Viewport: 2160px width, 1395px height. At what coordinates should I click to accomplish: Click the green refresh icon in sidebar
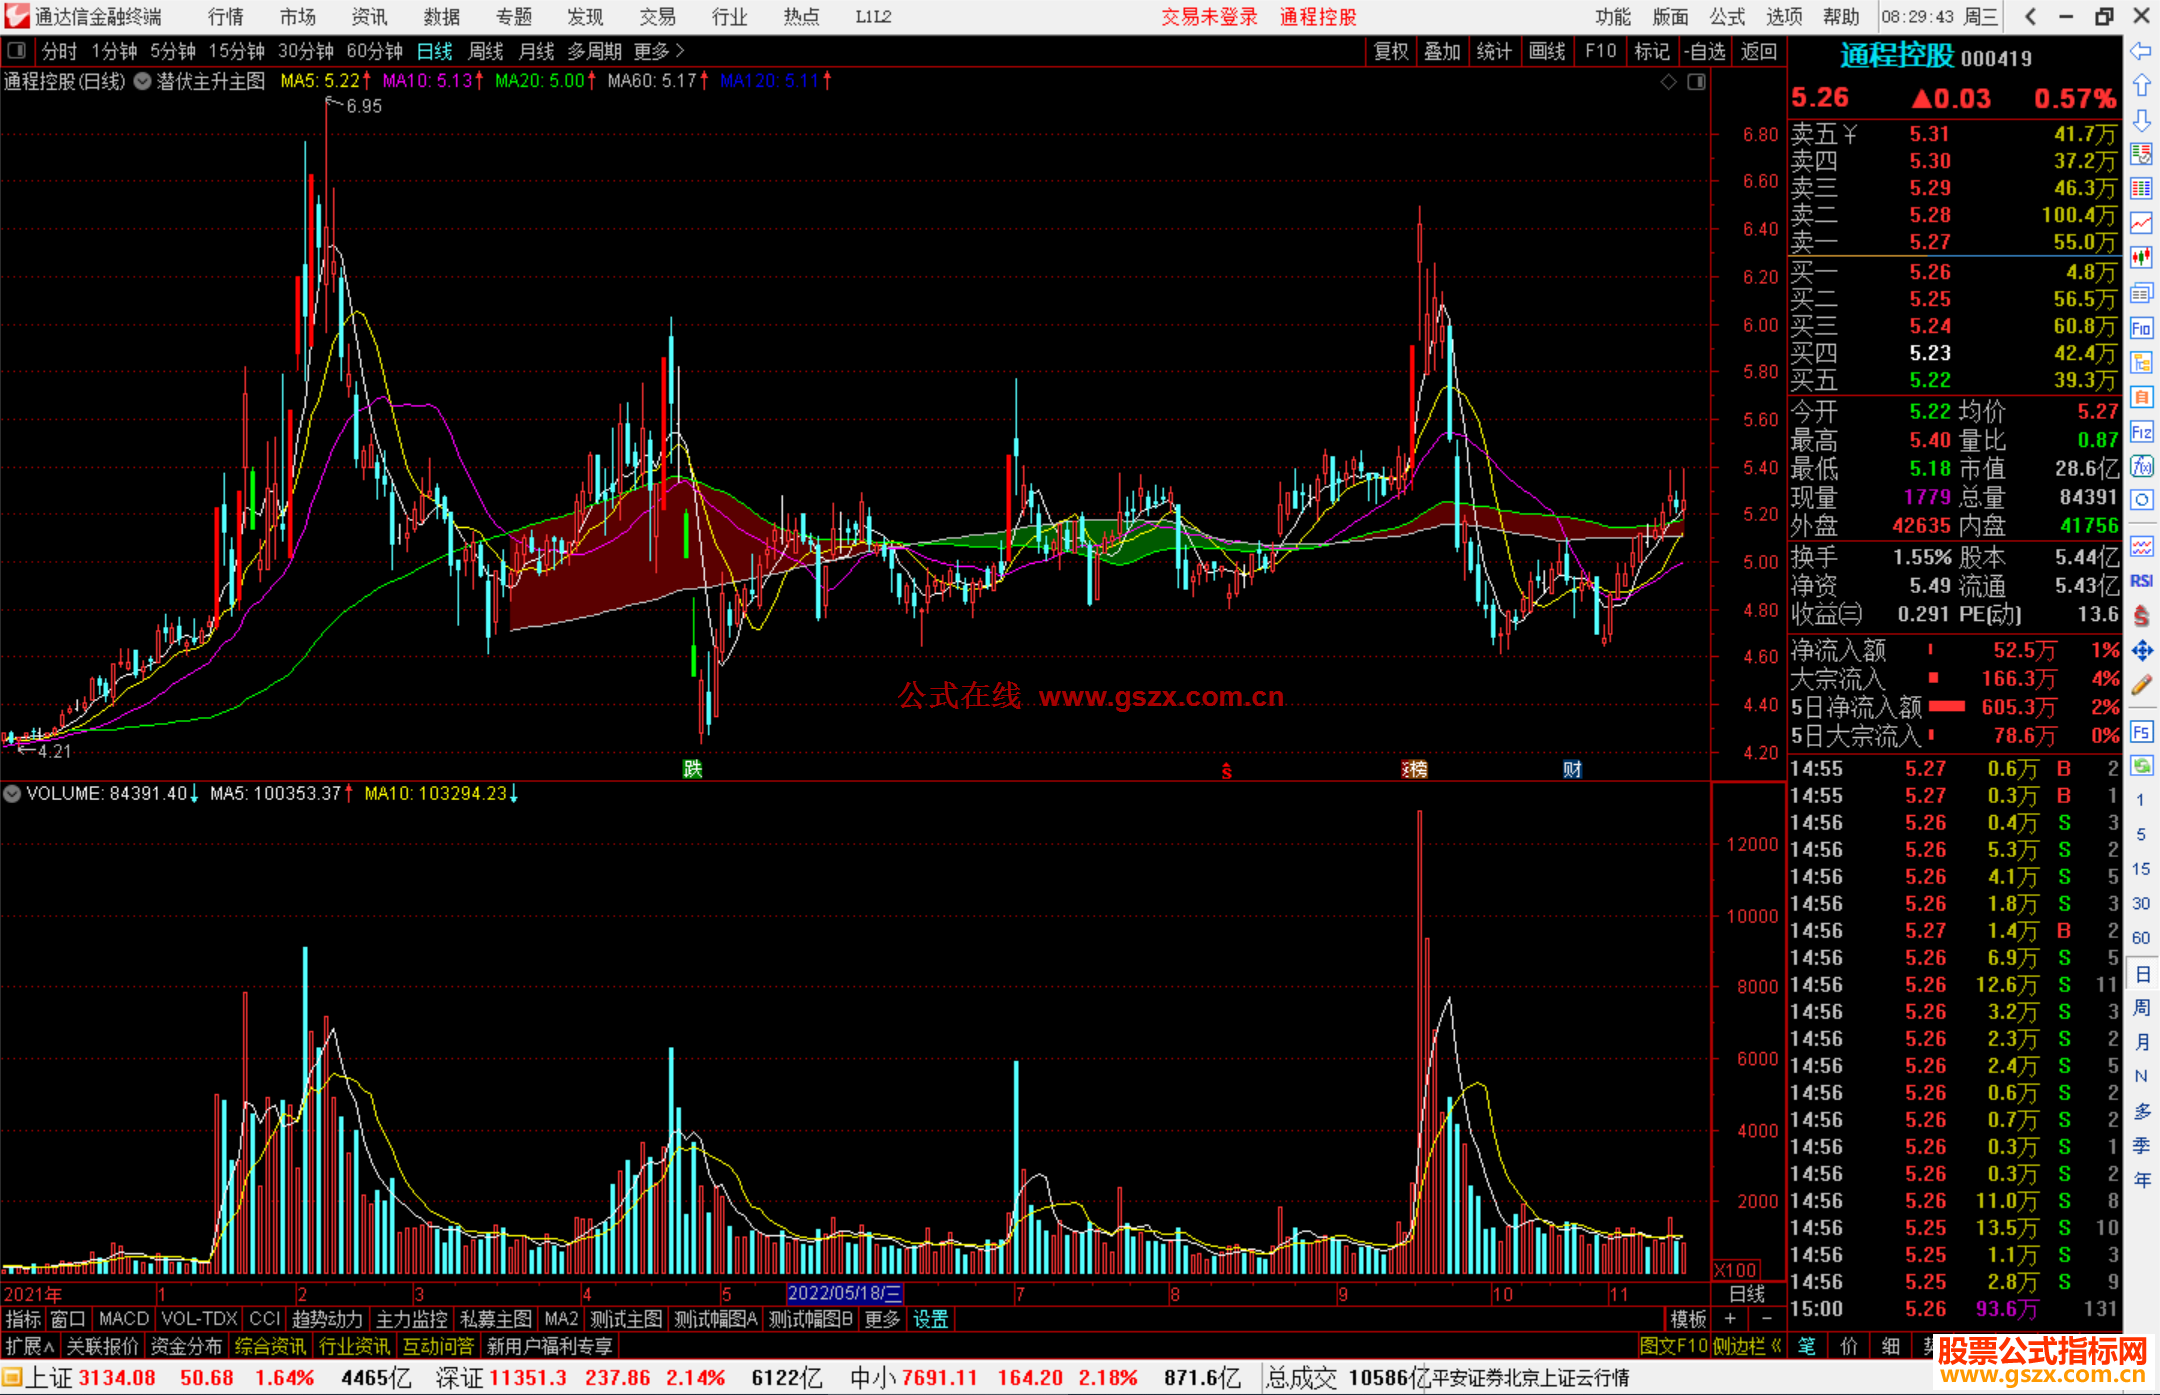[x=2141, y=766]
